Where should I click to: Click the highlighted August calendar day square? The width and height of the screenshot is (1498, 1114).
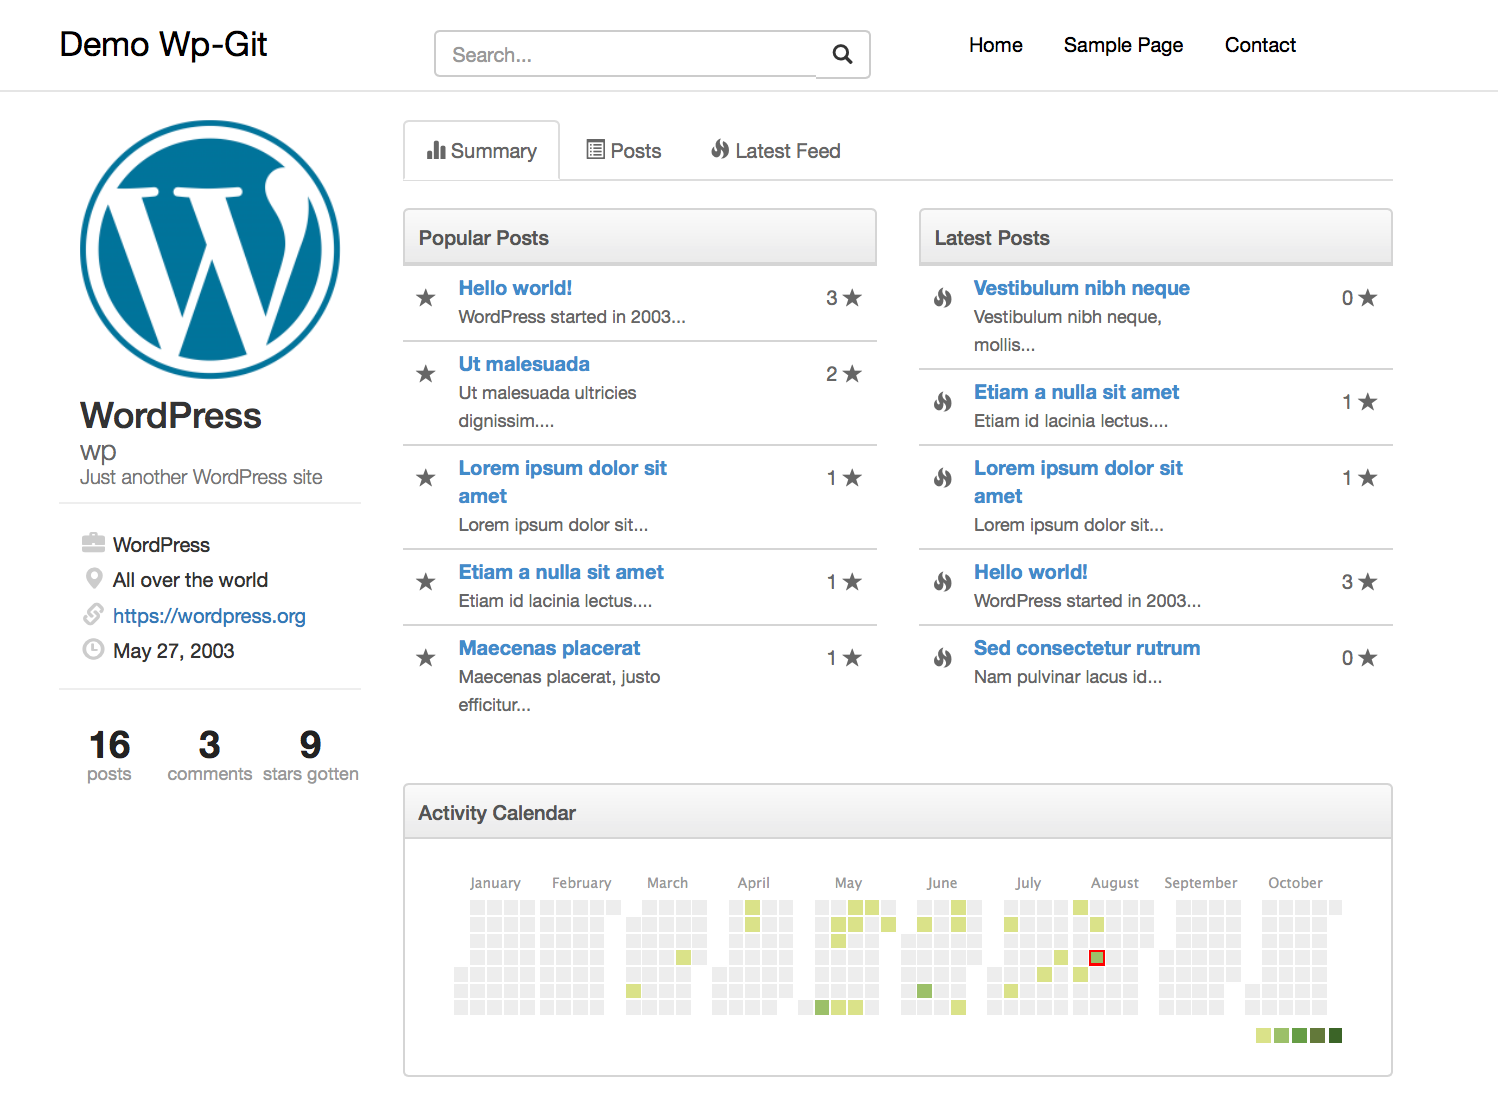pyautogui.click(x=1097, y=957)
